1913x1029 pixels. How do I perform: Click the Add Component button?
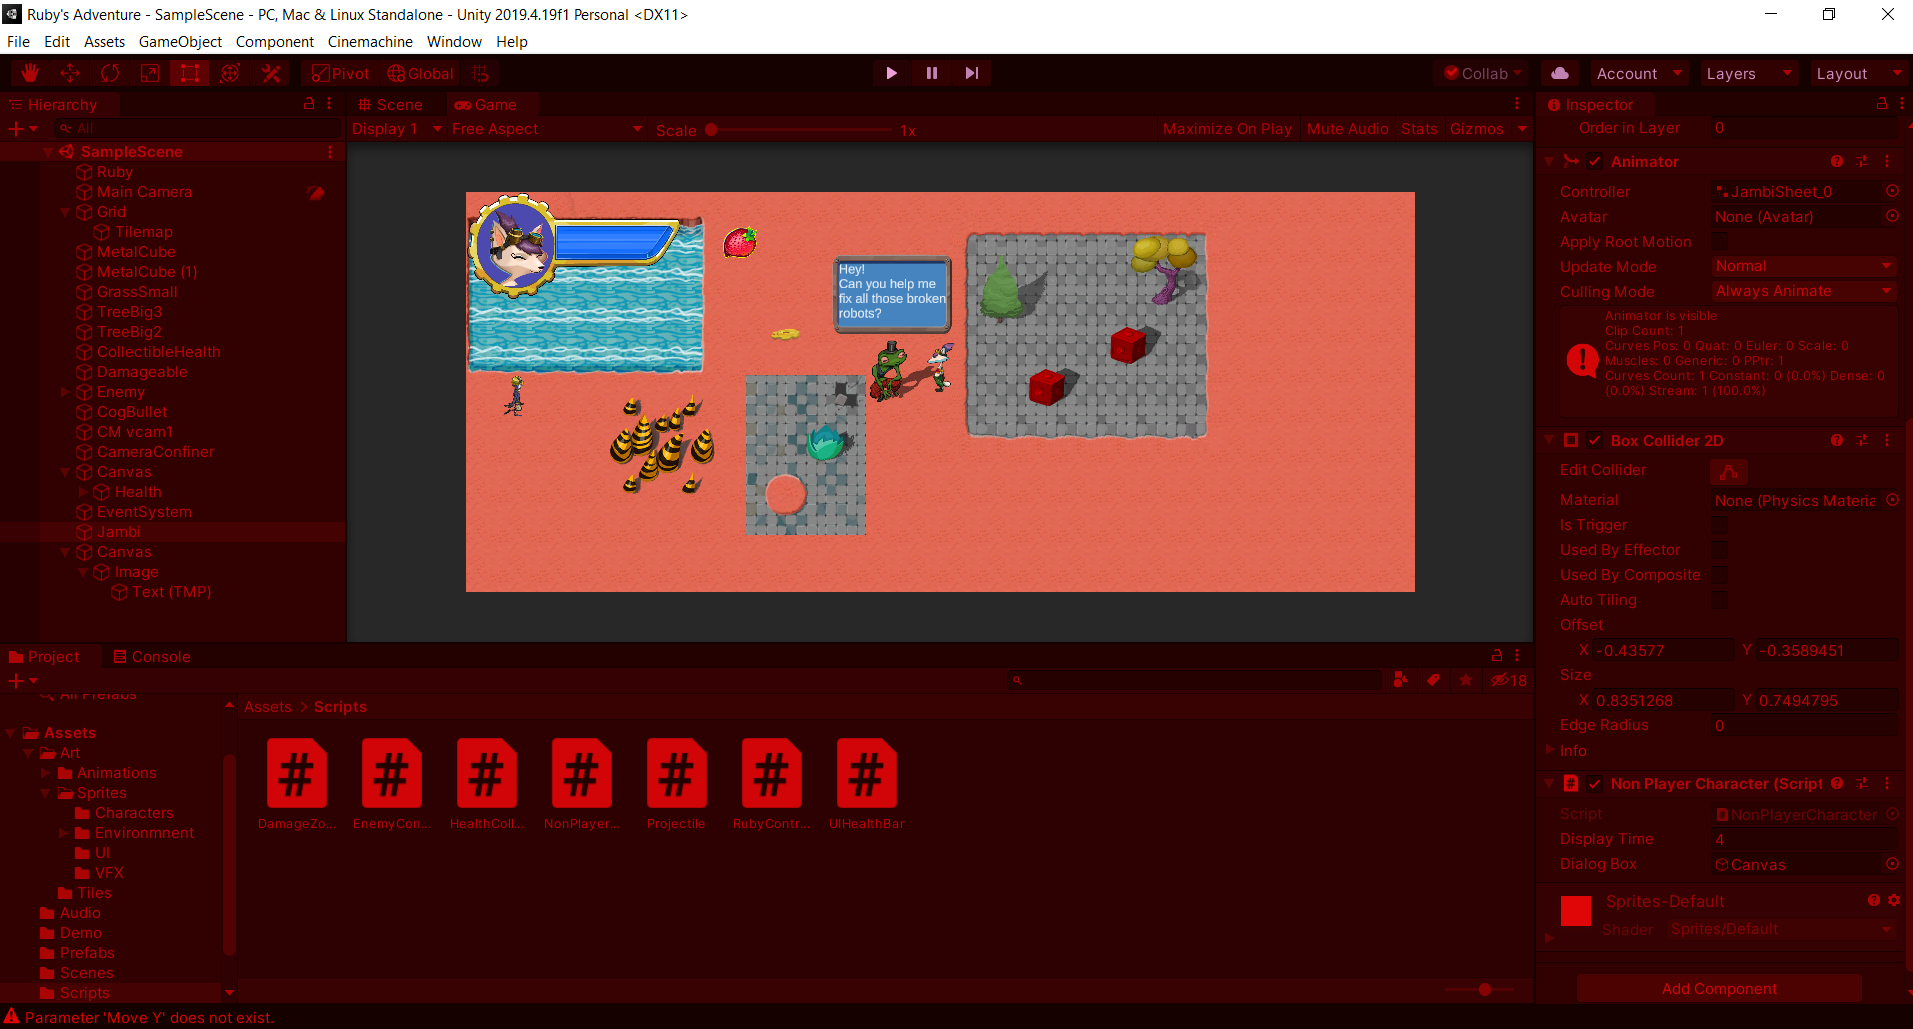click(1719, 988)
